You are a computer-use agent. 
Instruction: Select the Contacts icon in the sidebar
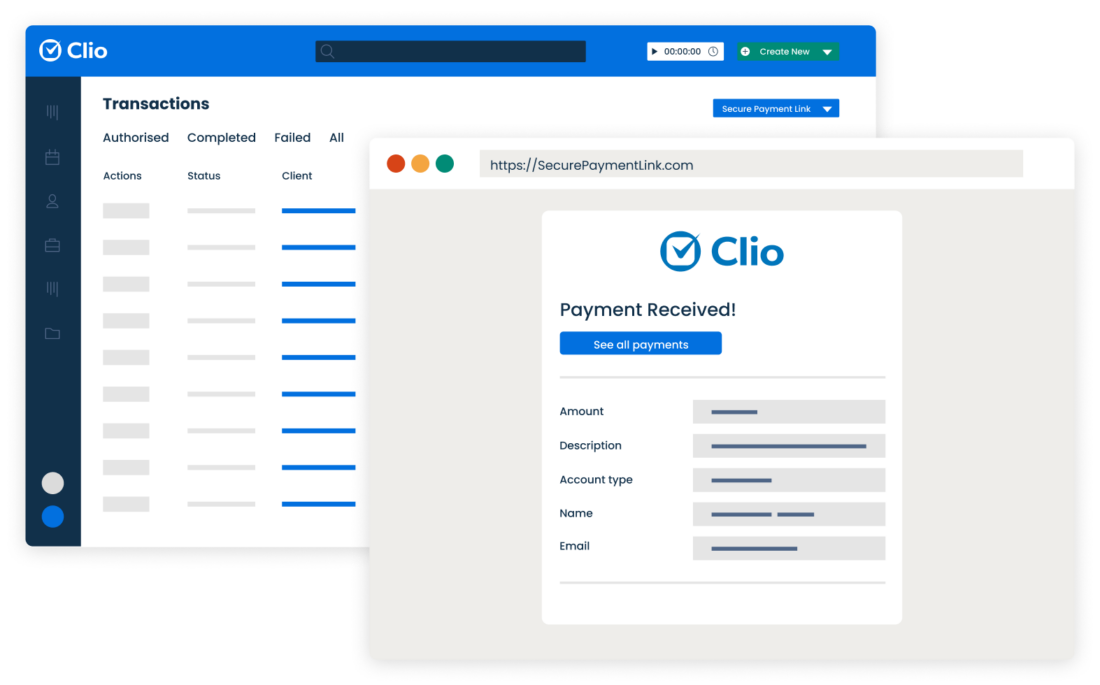[x=53, y=200]
